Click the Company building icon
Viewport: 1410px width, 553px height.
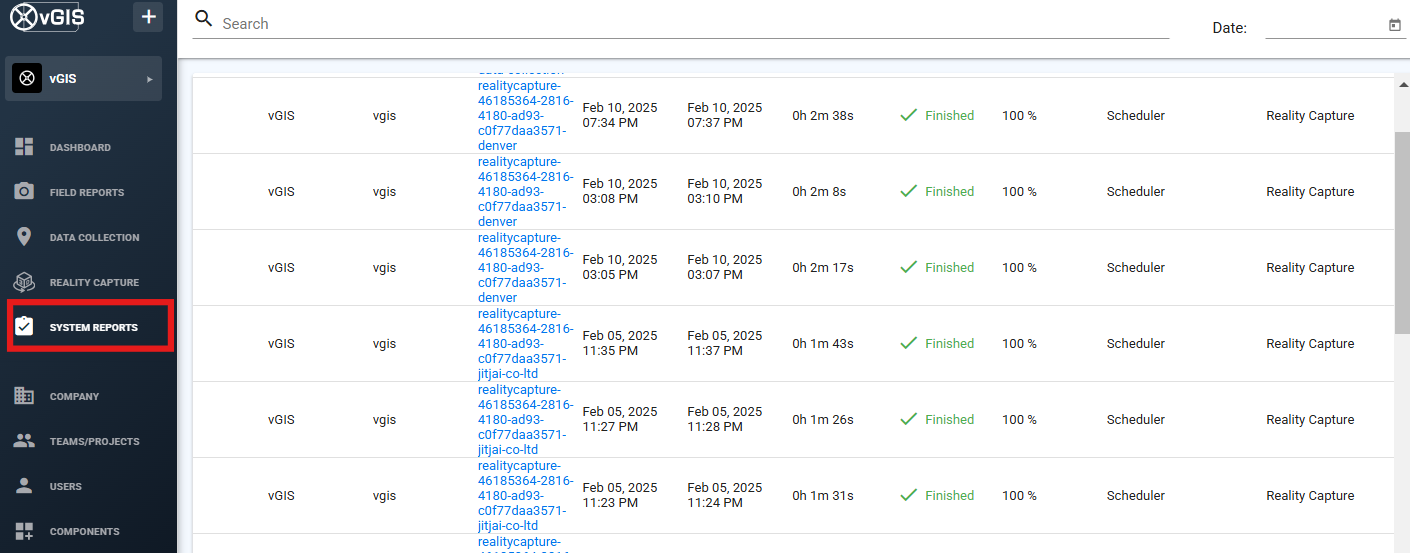coord(25,396)
